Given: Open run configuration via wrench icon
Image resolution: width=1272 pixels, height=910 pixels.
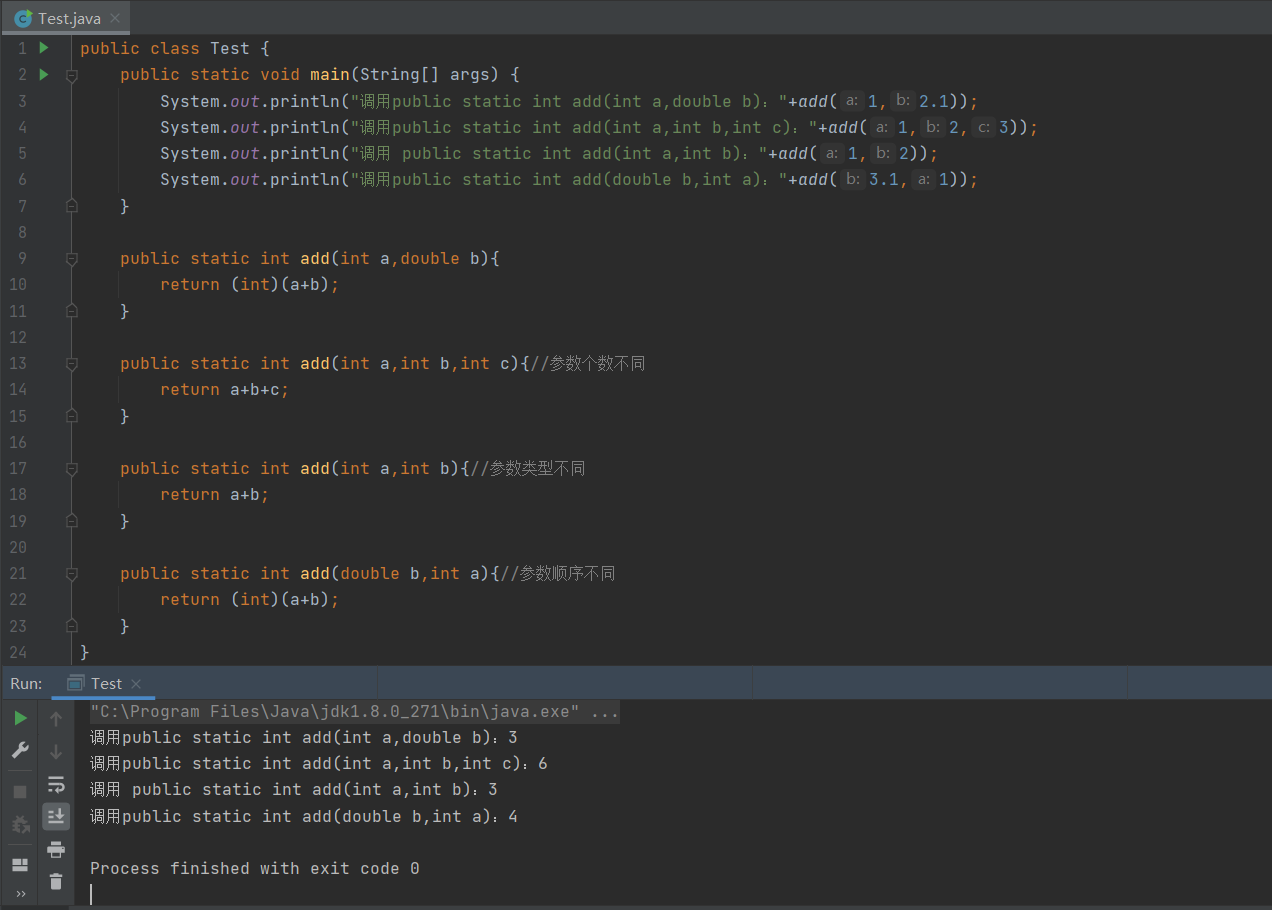Looking at the screenshot, I should (20, 750).
